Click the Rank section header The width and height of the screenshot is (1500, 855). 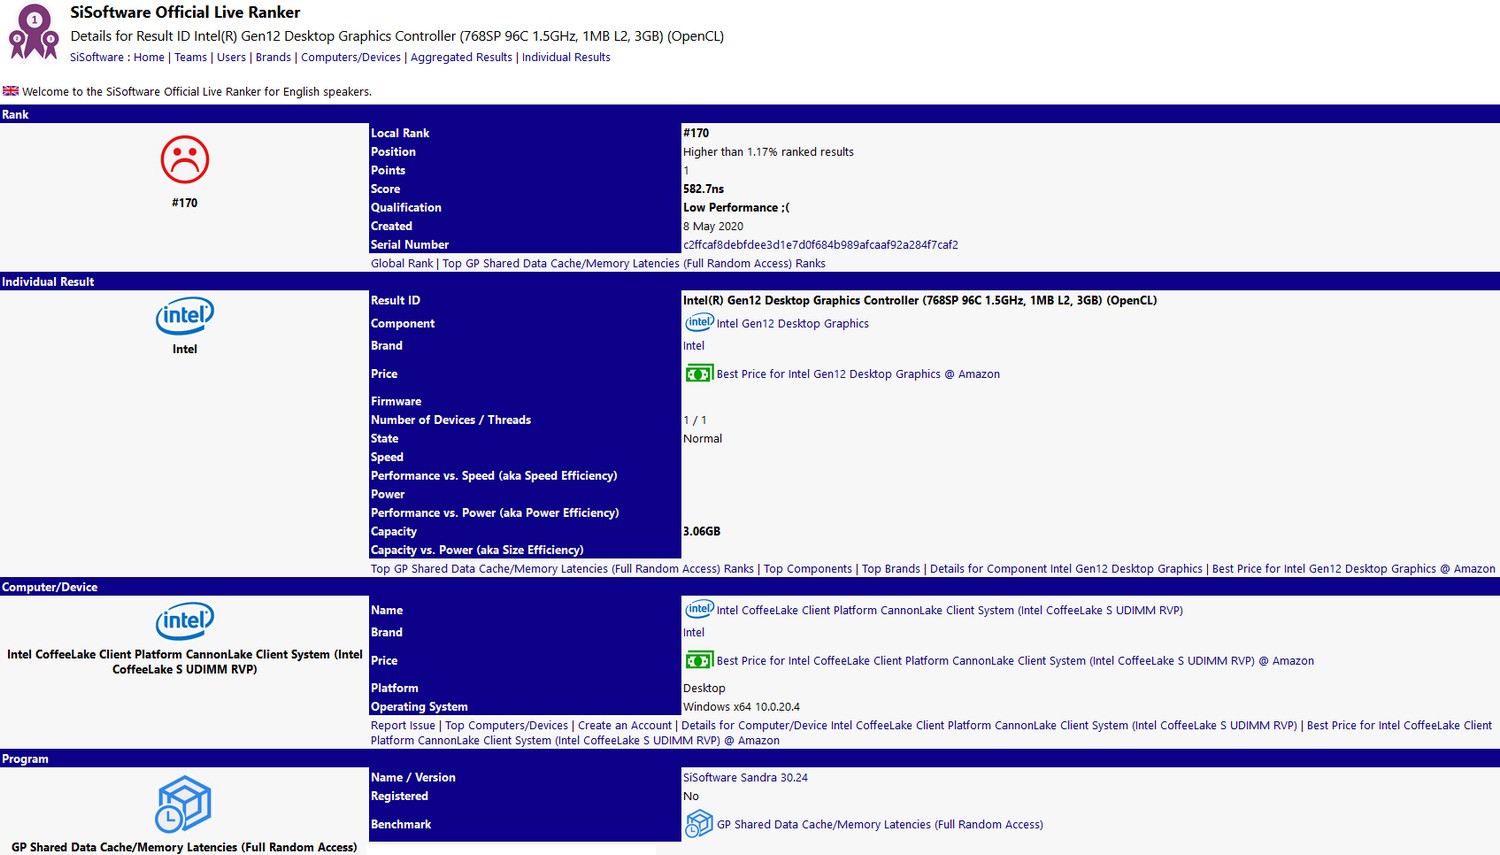750,114
